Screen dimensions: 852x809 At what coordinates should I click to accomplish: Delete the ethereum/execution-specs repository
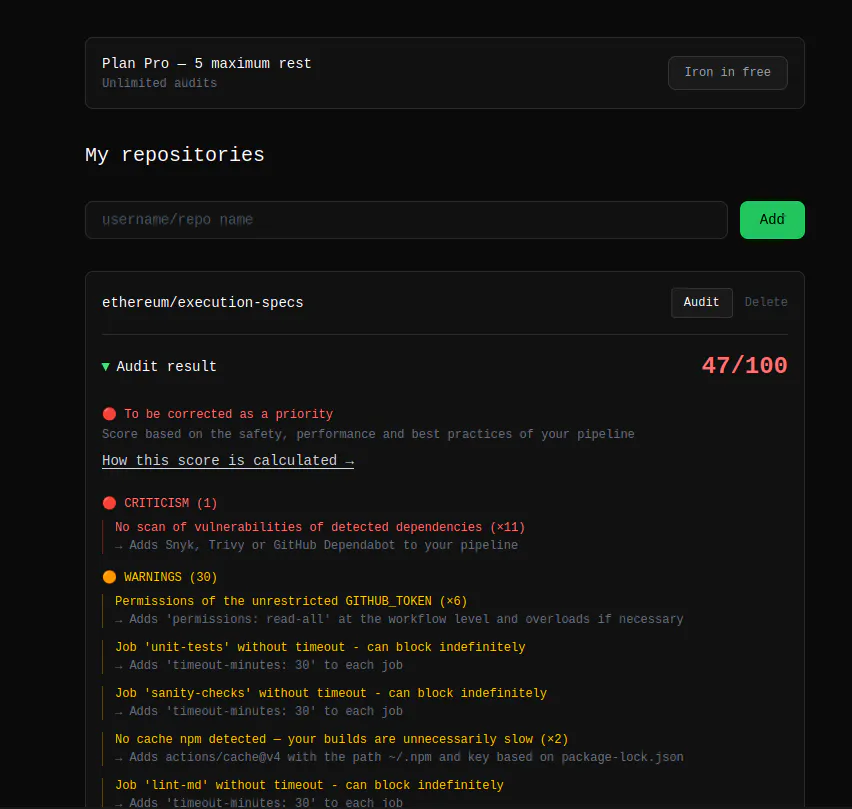(765, 302)
